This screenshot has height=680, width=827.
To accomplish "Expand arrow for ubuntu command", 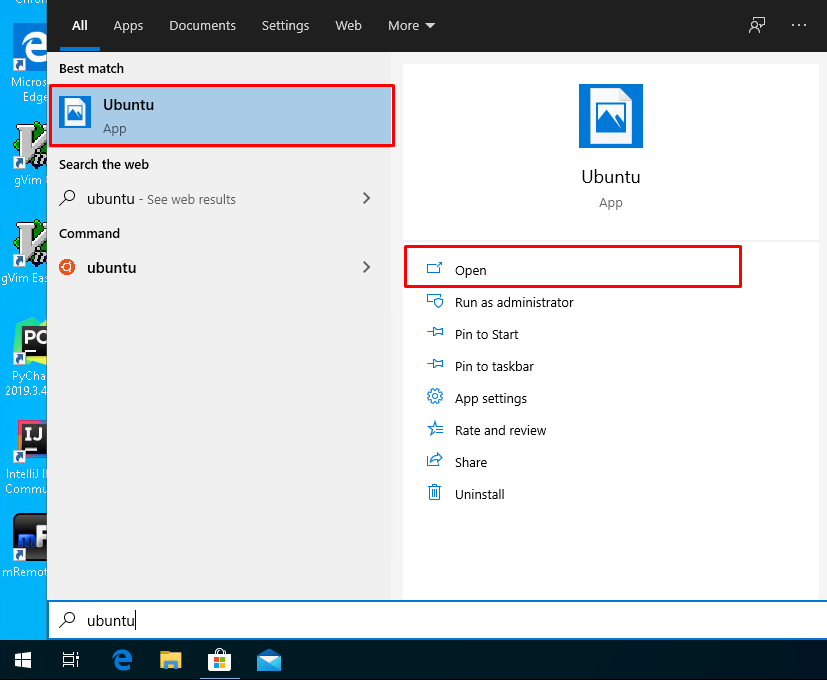I will 367,267.
